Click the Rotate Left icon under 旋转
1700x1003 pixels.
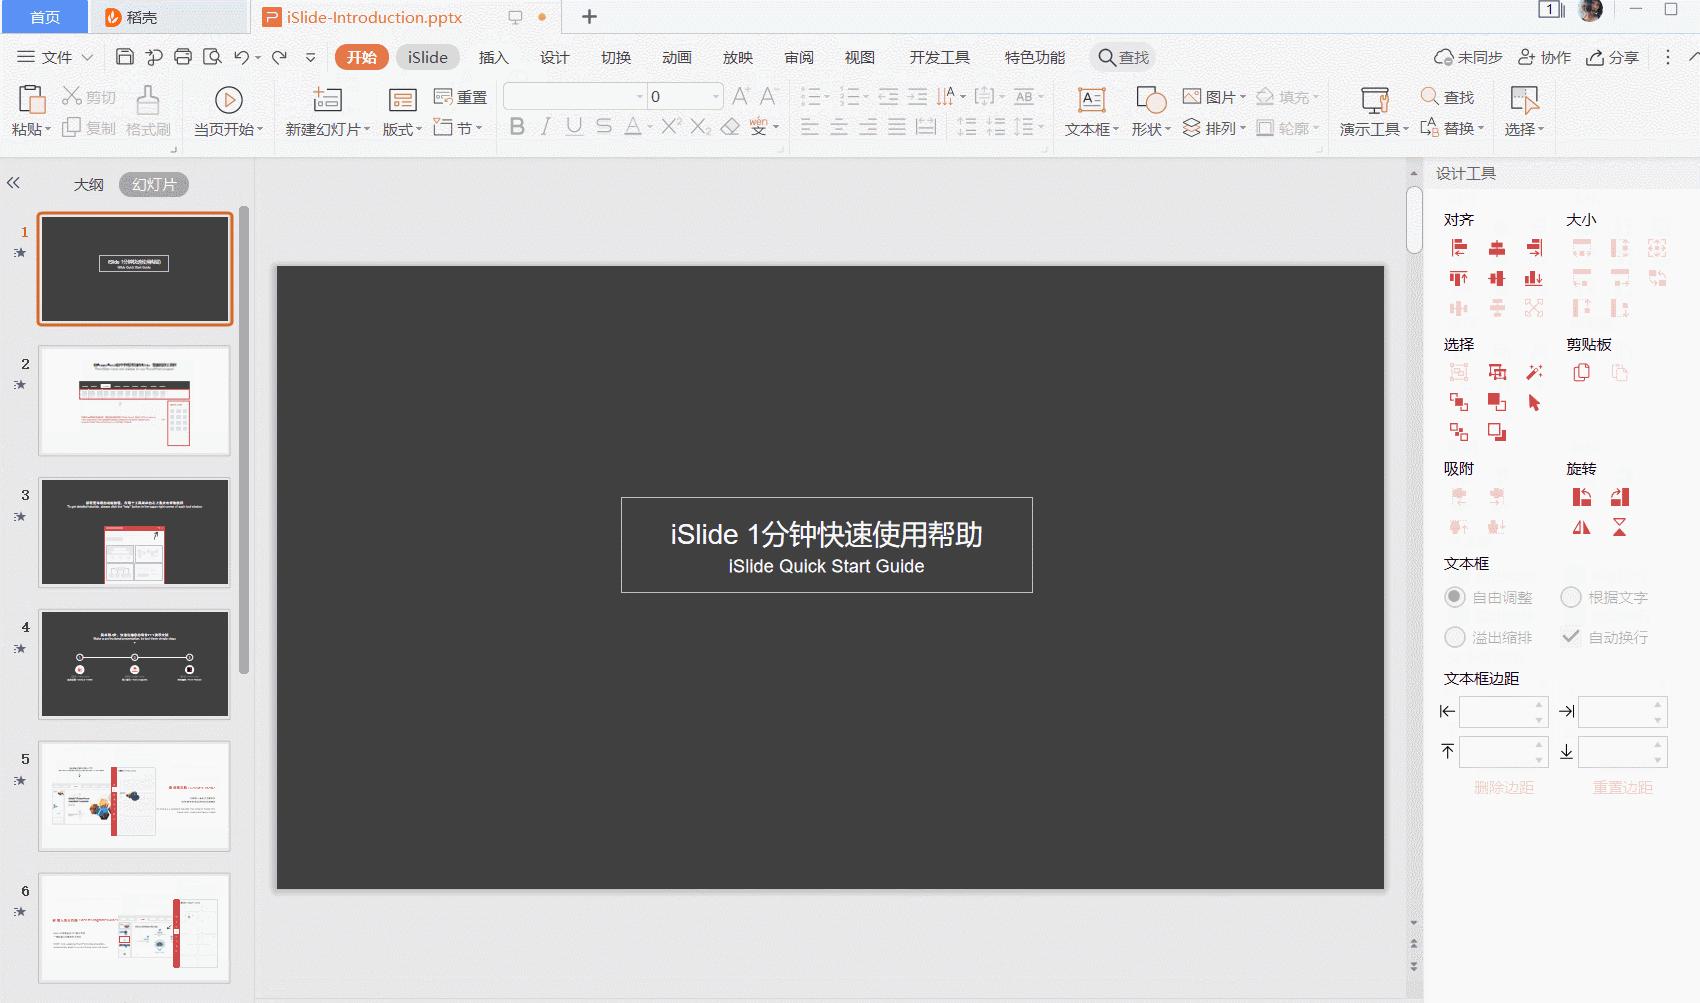coord(1582,497)
